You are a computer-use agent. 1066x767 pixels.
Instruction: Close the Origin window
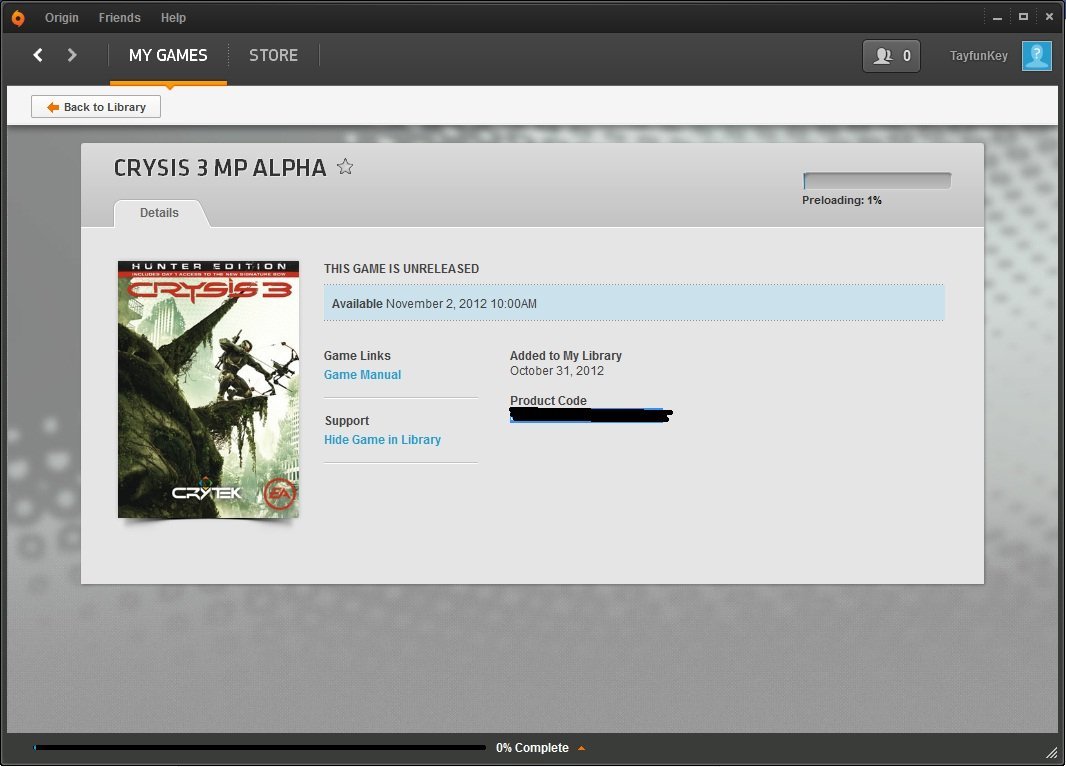tap(1049, 17)
